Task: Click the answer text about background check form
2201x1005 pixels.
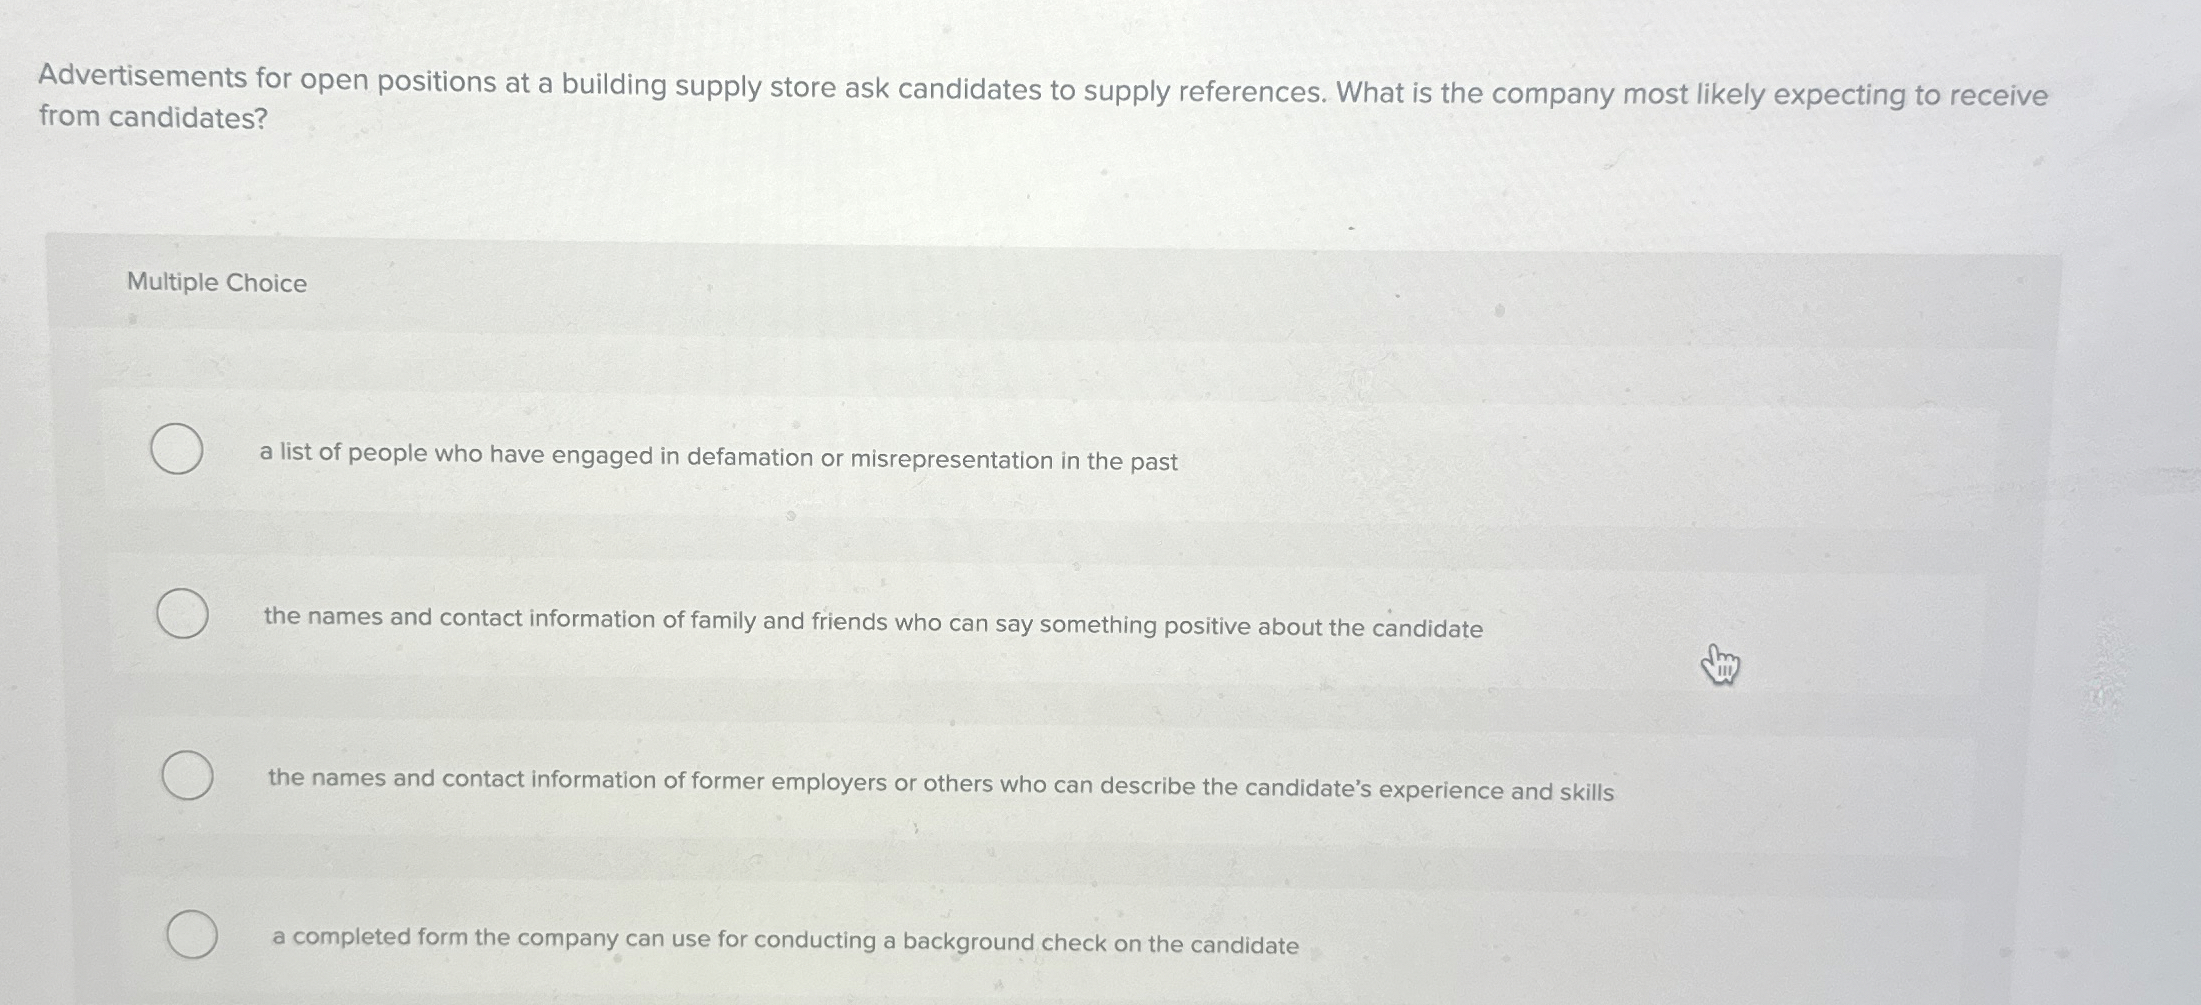Action: [785, 941]
